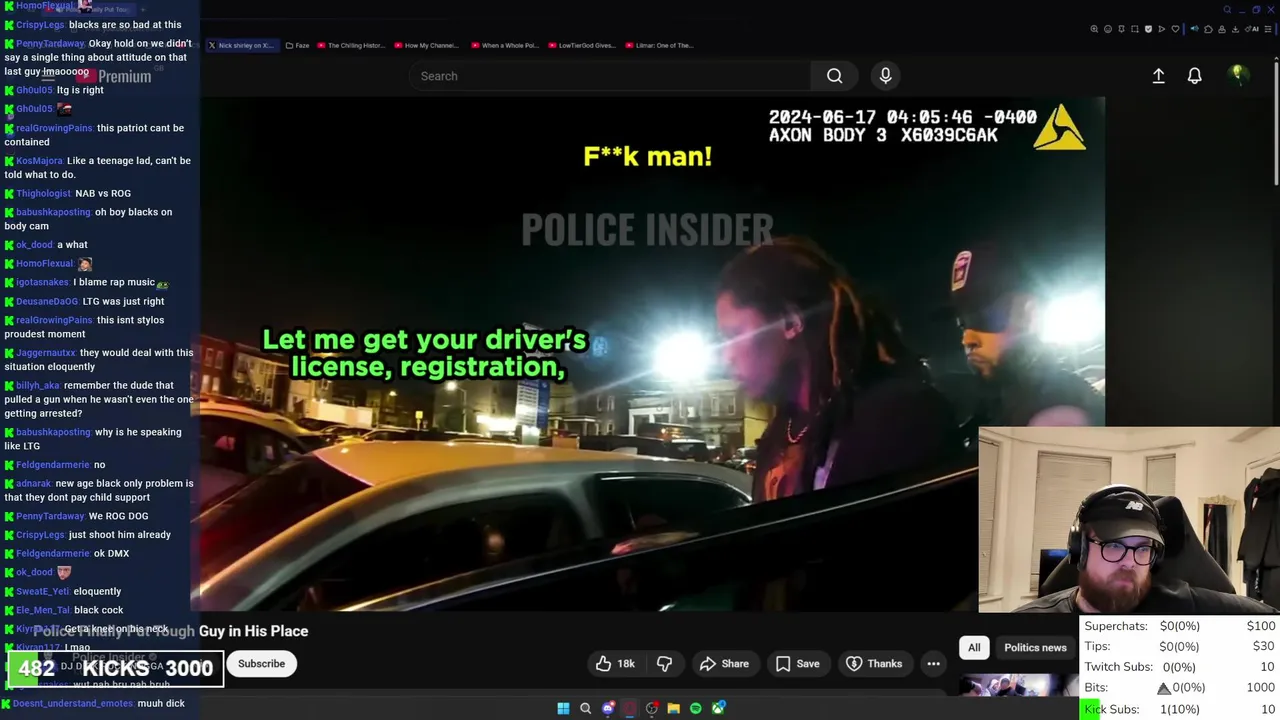Select the 'All' filter chip

[974, 647]
